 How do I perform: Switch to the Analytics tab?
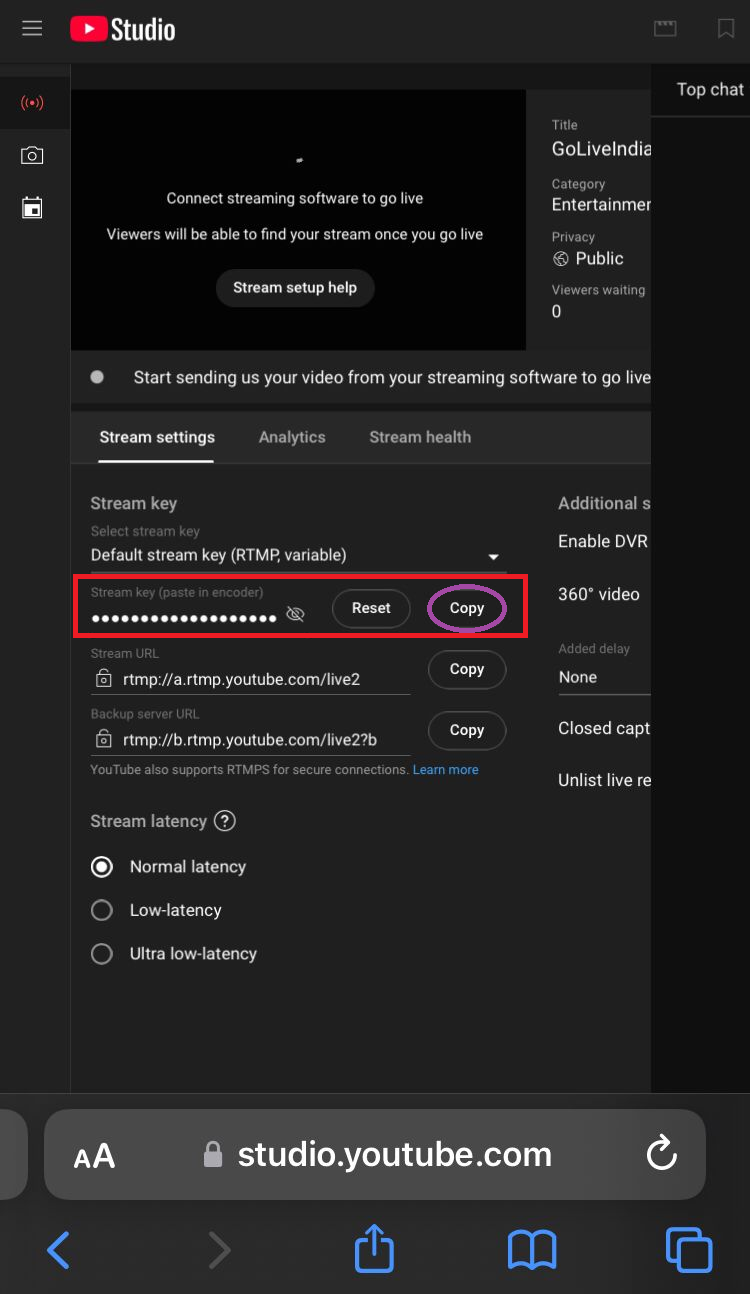tap(292, 437)
